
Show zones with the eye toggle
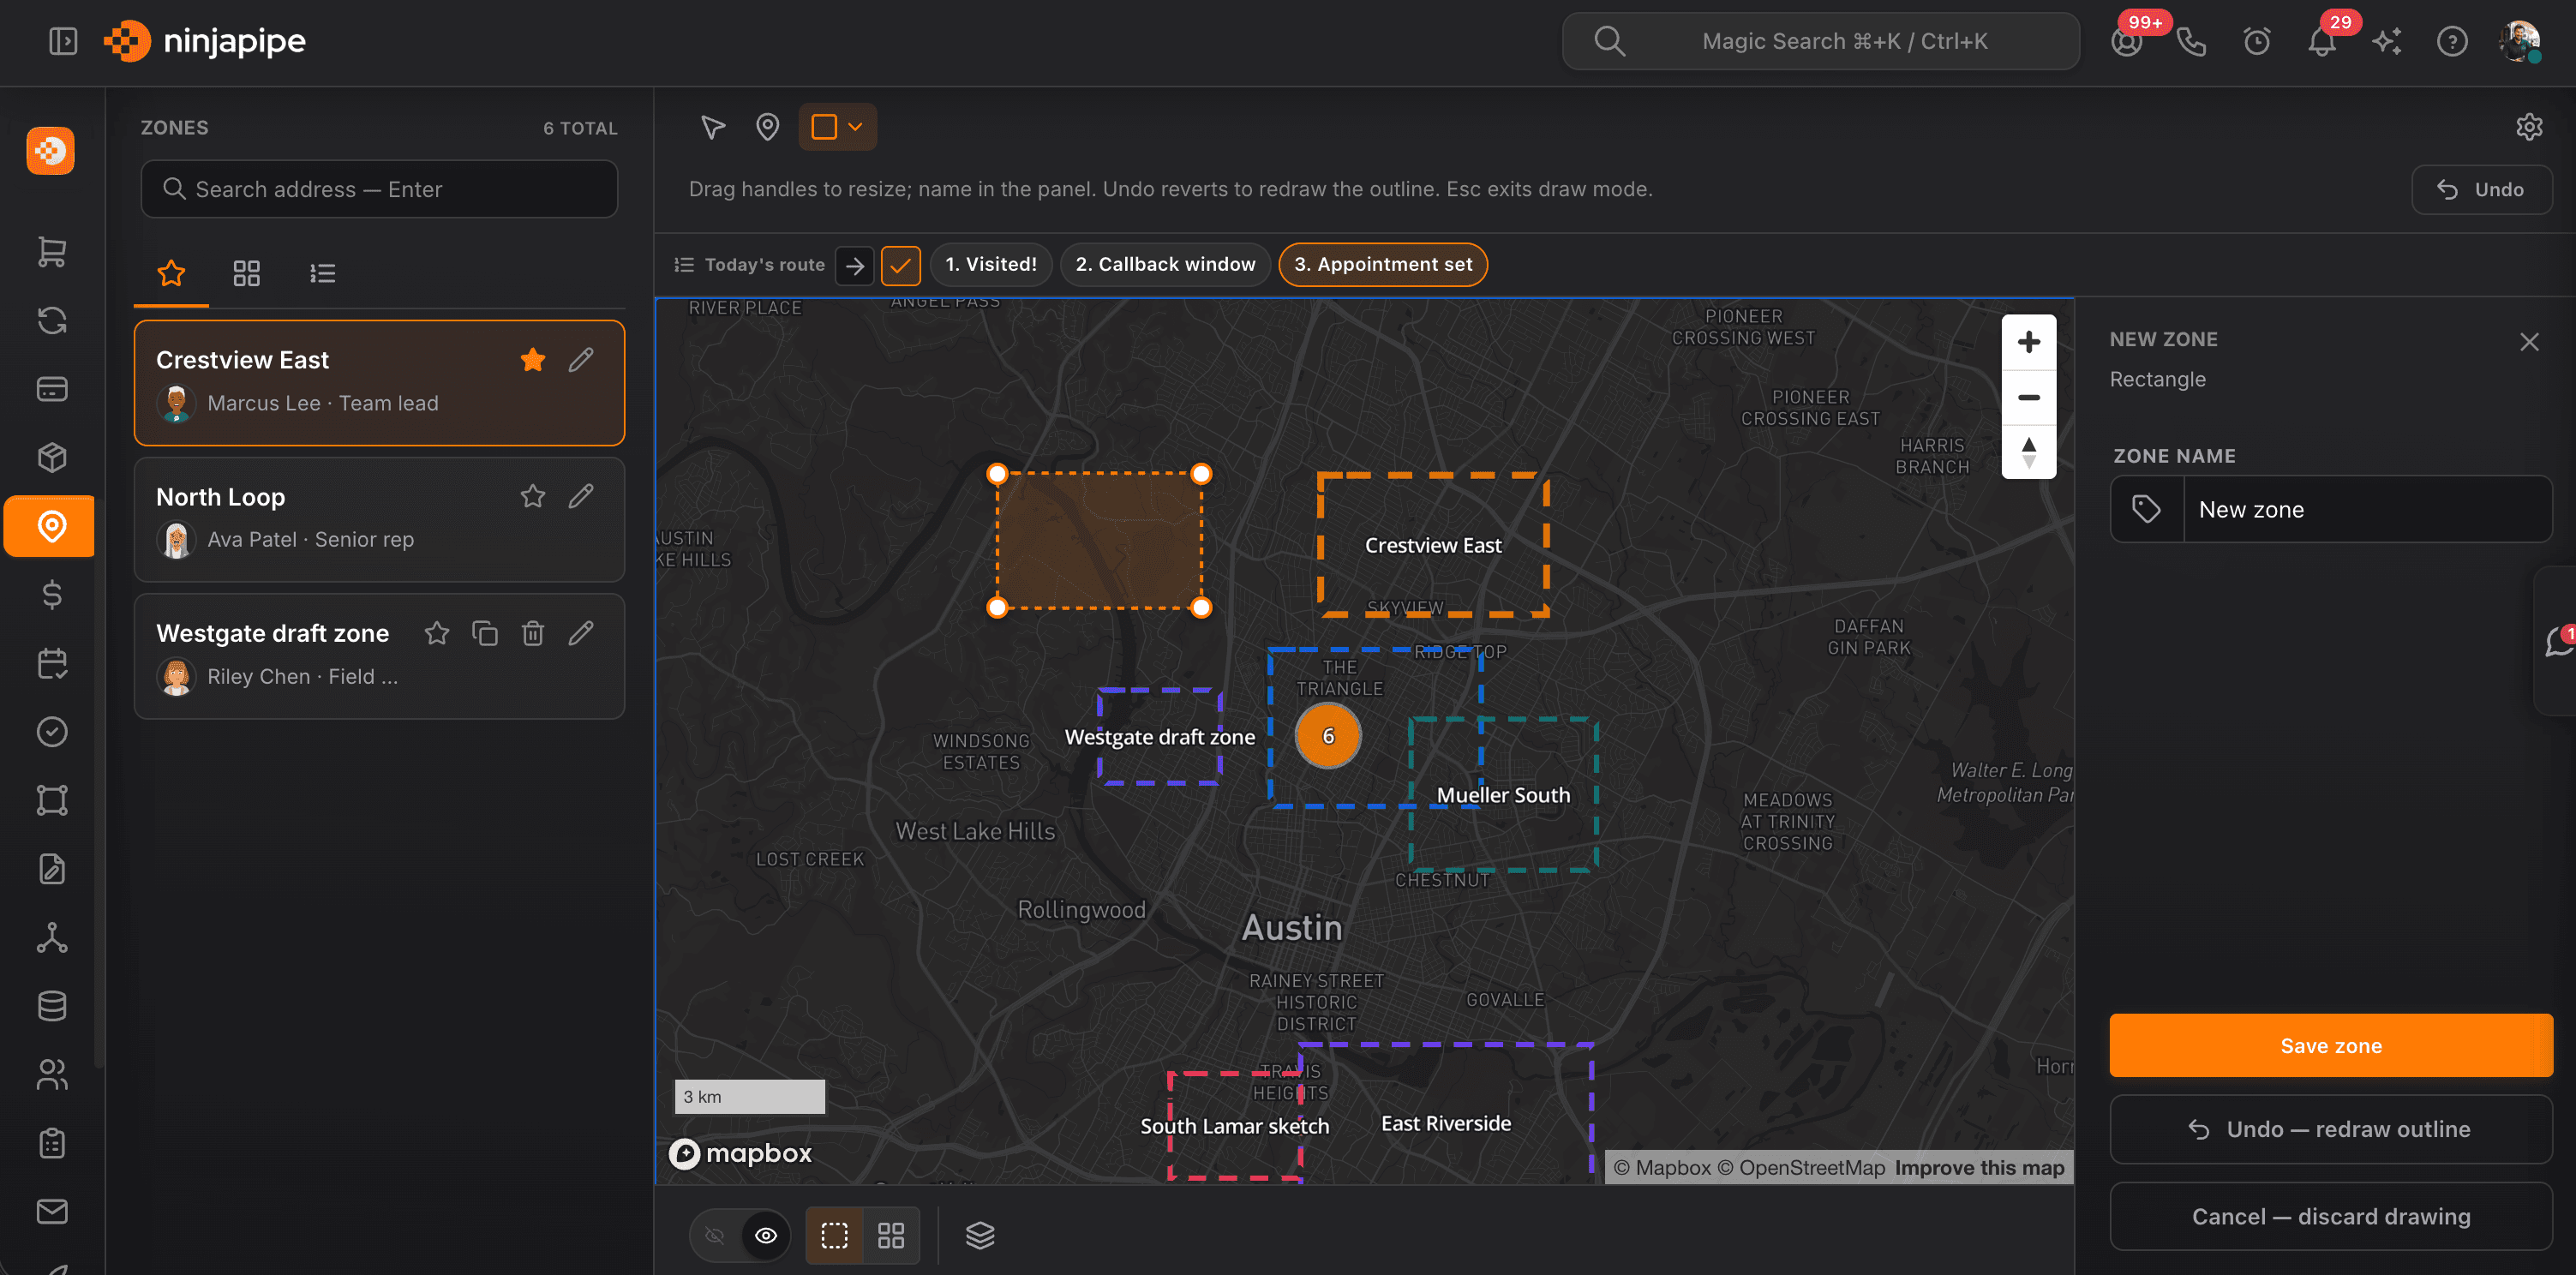pos(766,1235)
